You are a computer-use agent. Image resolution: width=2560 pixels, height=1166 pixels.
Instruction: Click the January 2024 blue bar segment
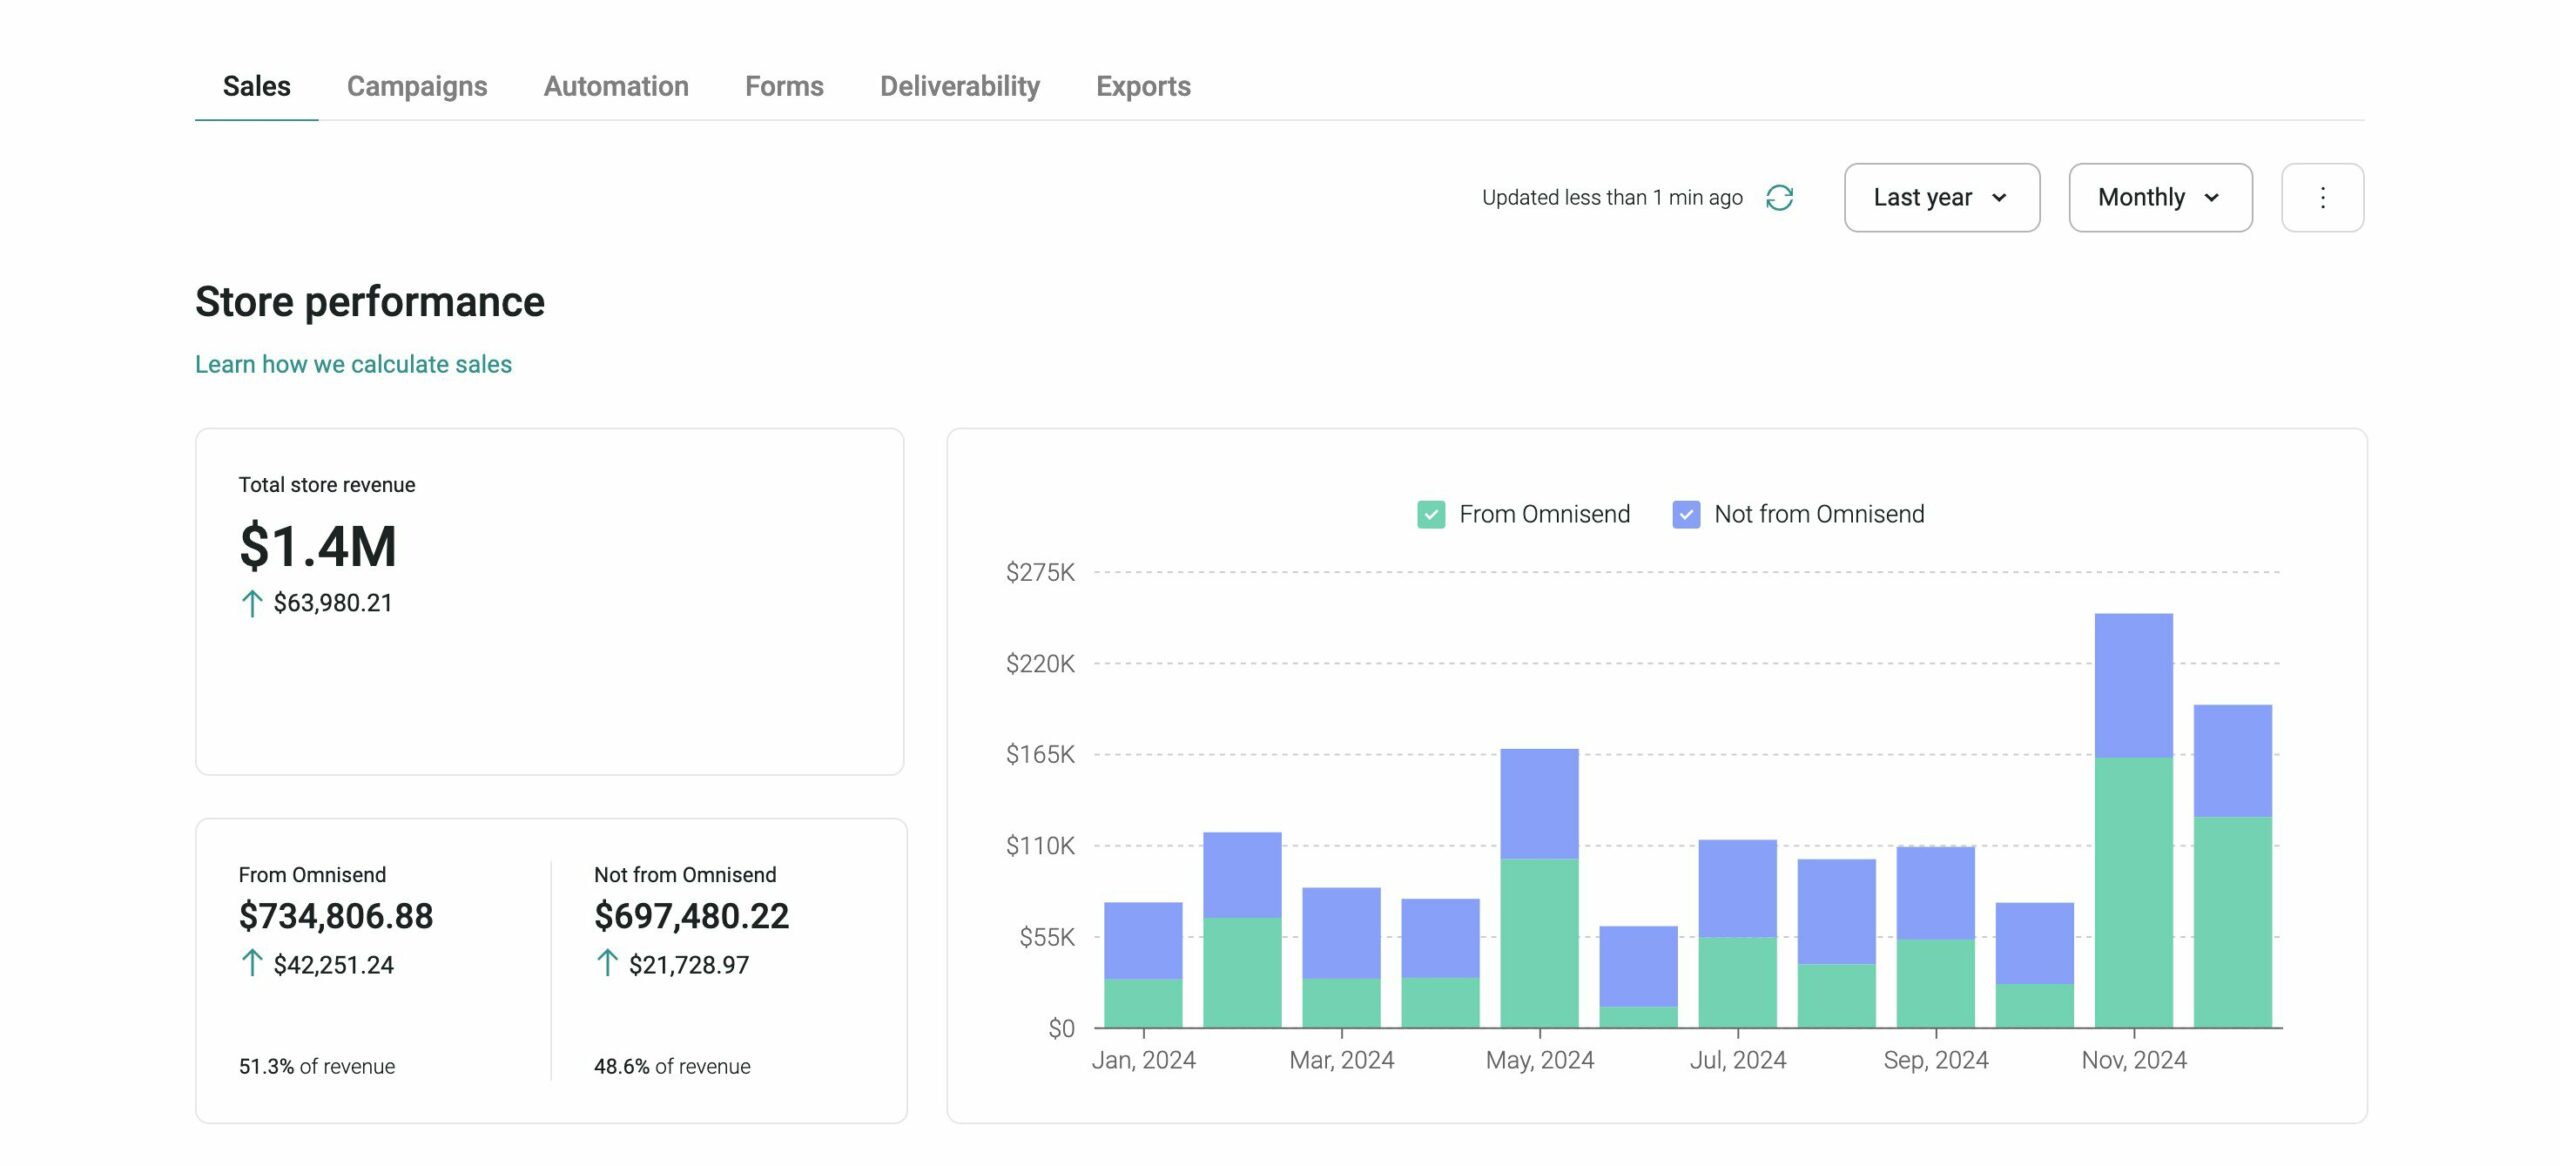1143,940
